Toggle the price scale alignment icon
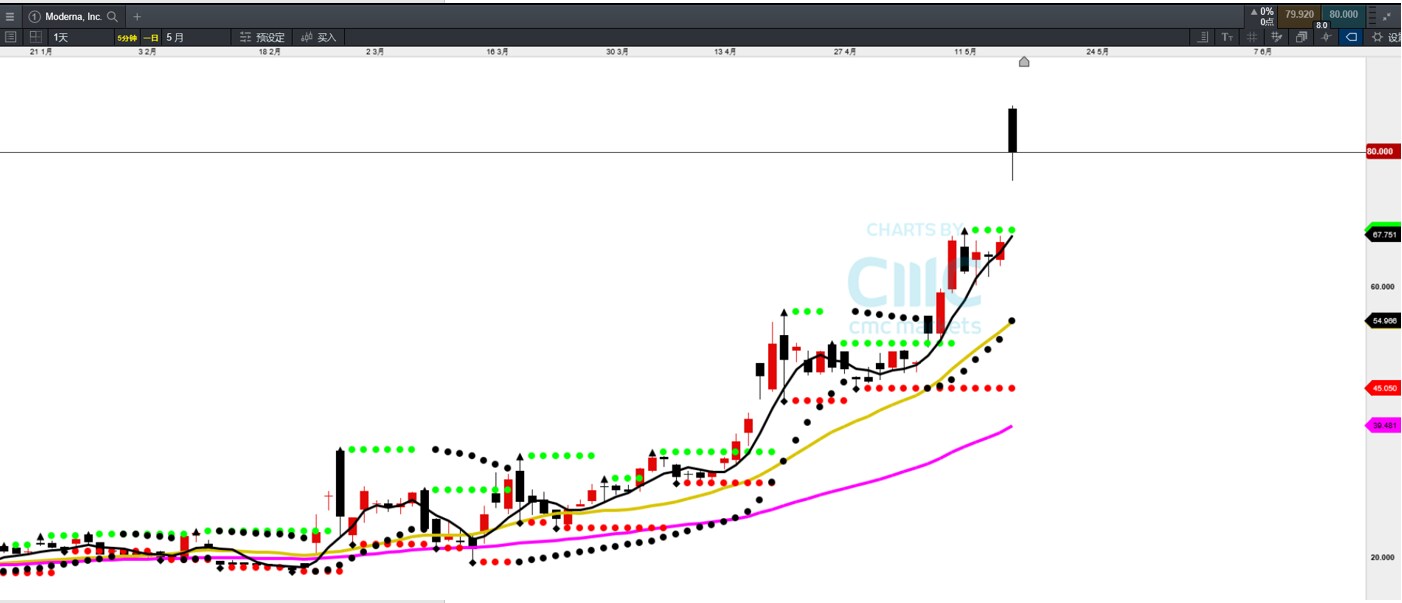Viewport: 1402px width, 603px height. pos(1204,37)
